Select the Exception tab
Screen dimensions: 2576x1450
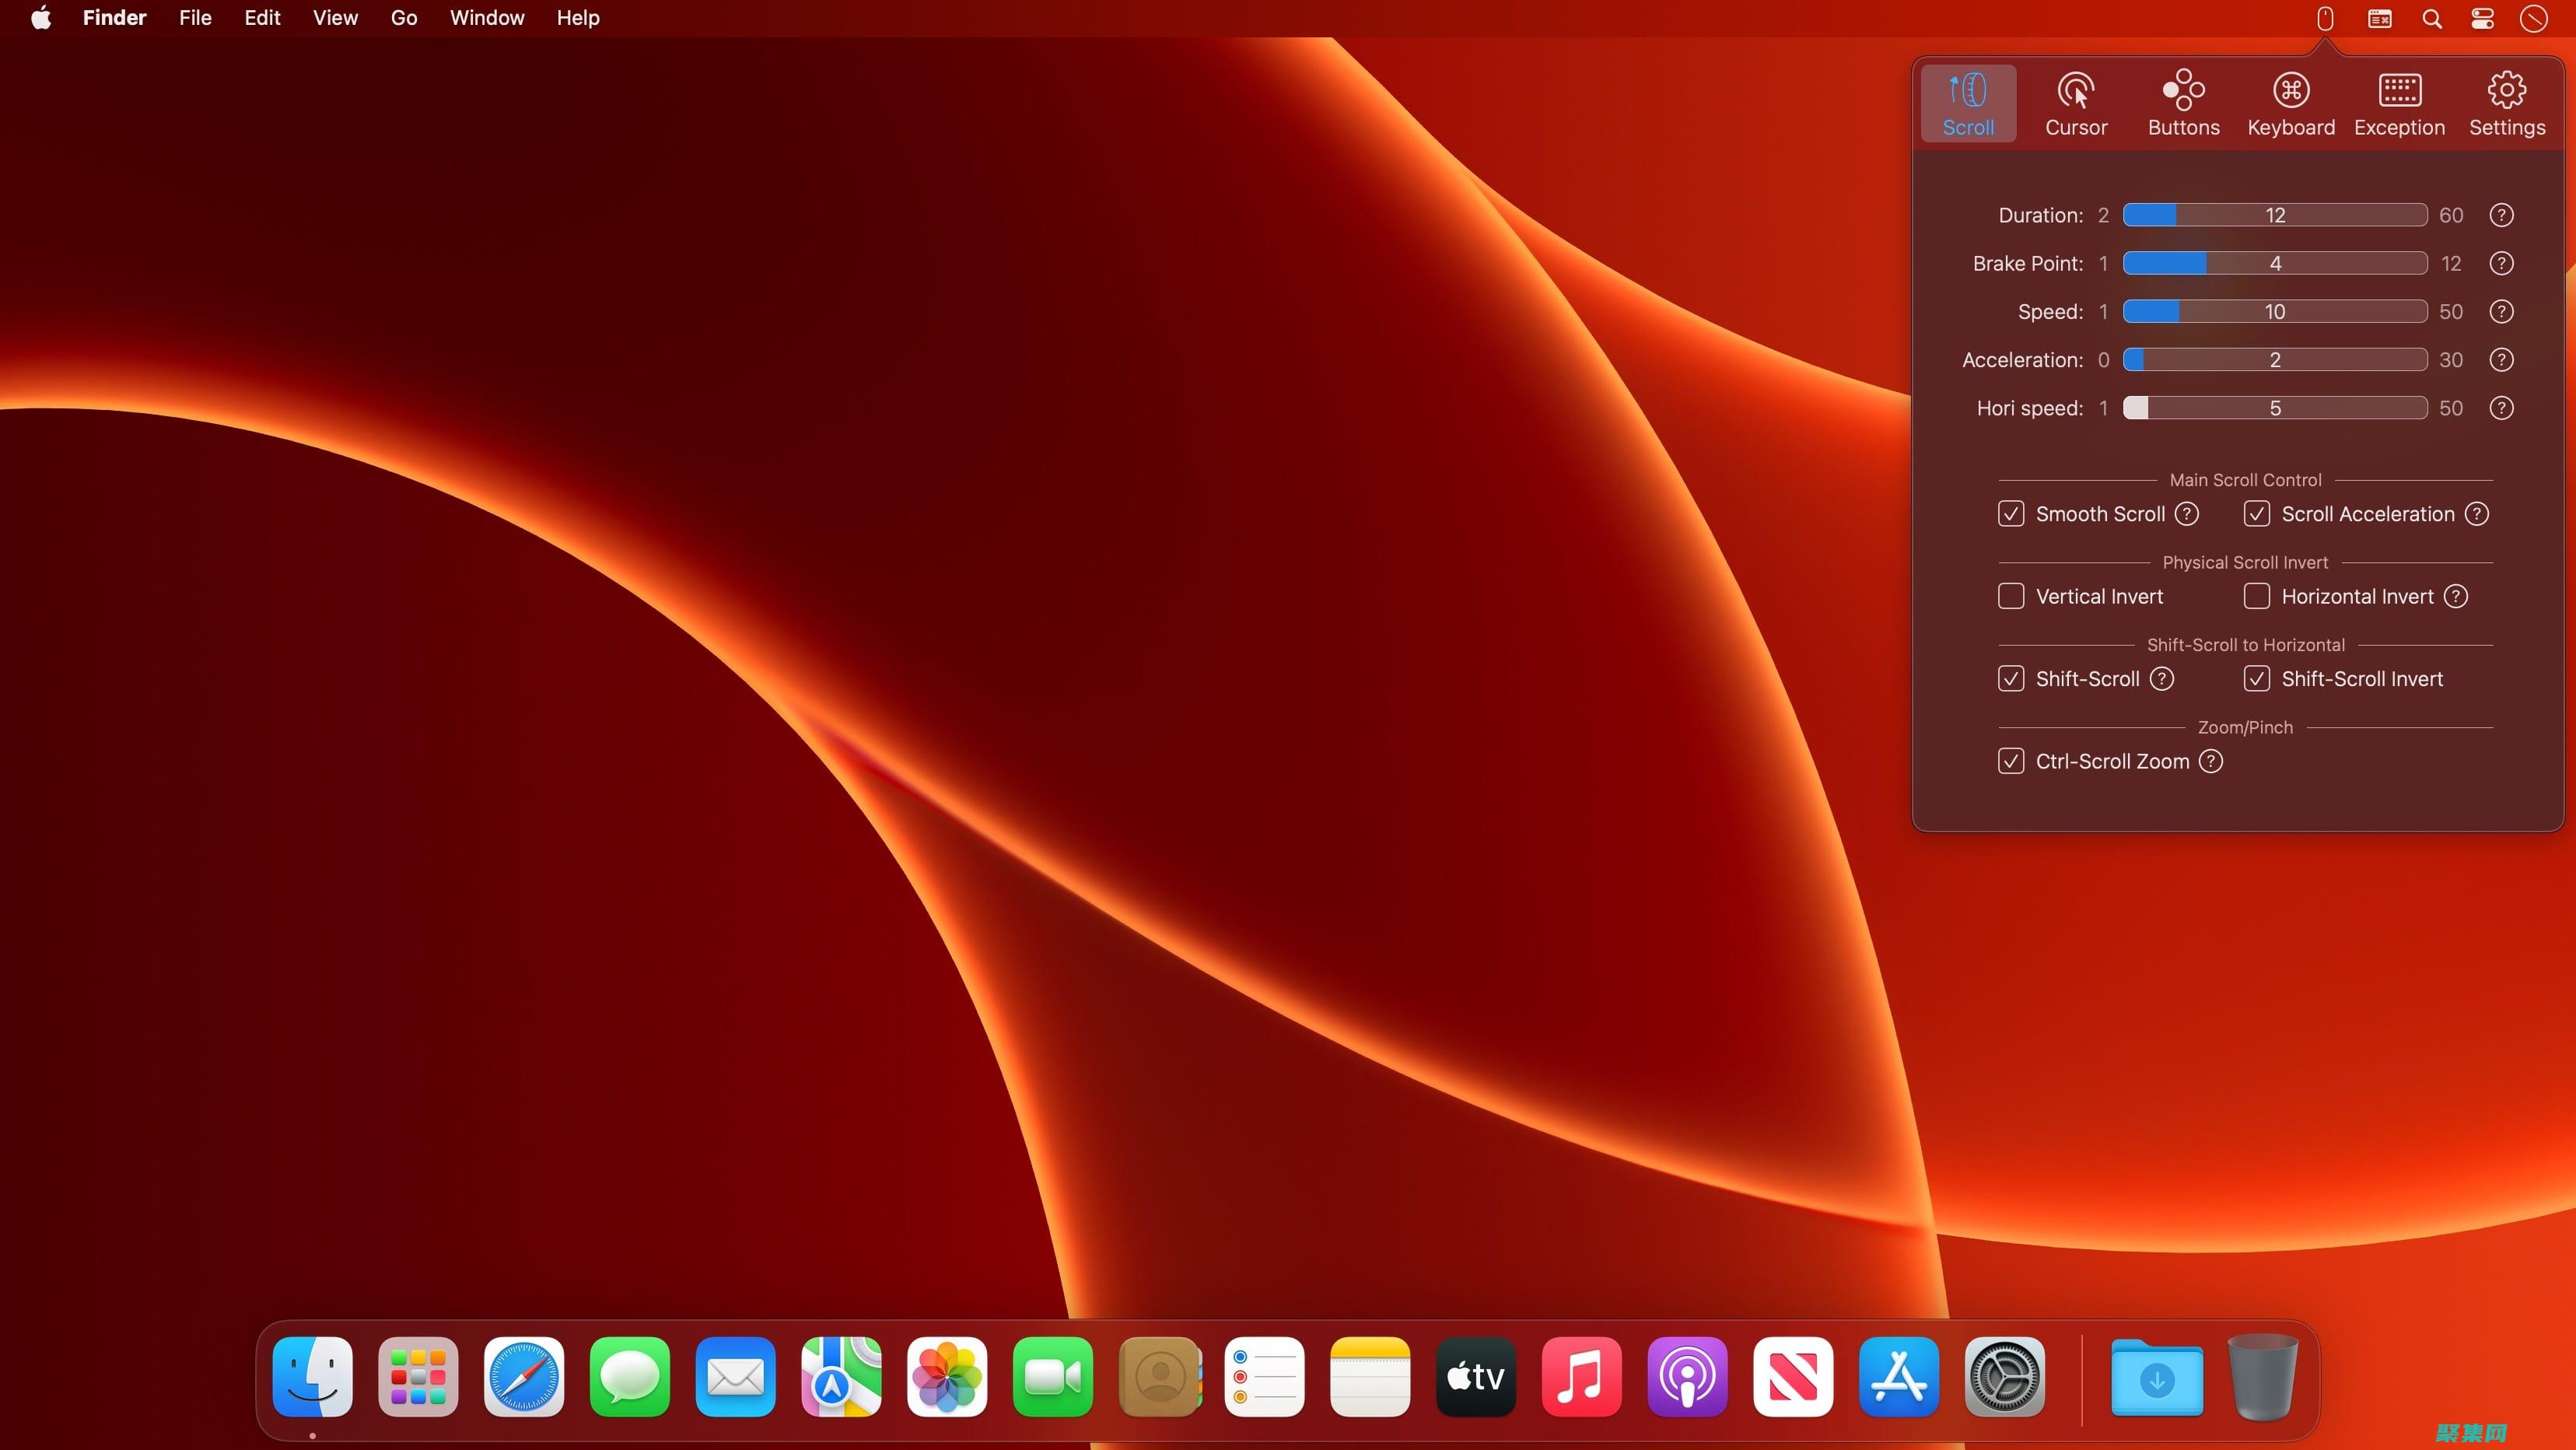point(2398,104)
